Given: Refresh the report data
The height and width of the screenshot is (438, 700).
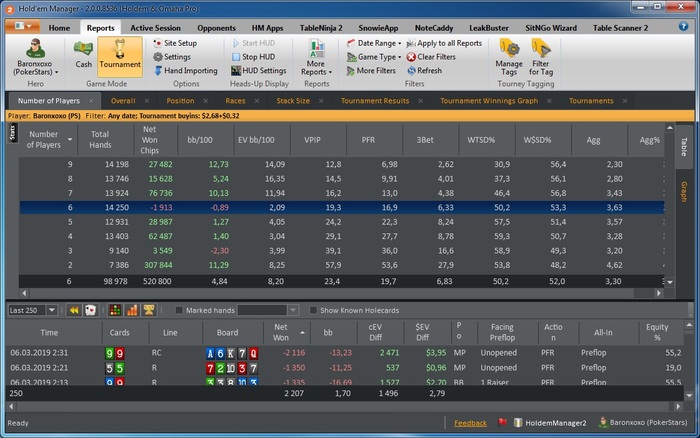Looking at the screenshot, I should coord(425,71).
